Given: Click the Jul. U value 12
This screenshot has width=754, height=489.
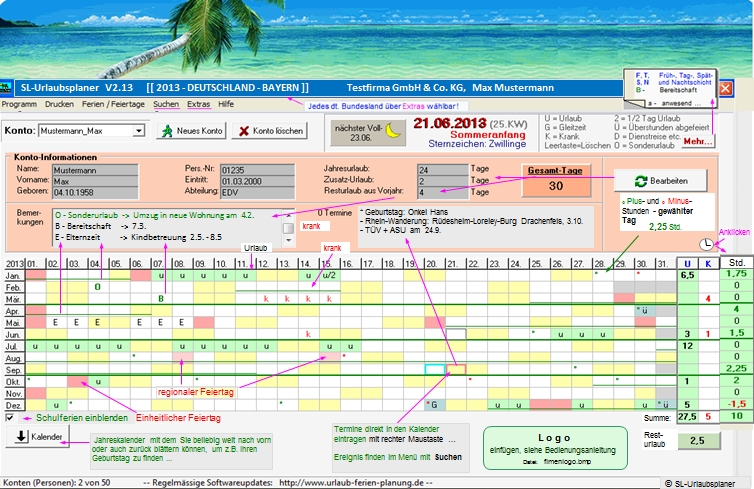Looking at the screenshot, I should pyautogui.click(x=688, y=346).
